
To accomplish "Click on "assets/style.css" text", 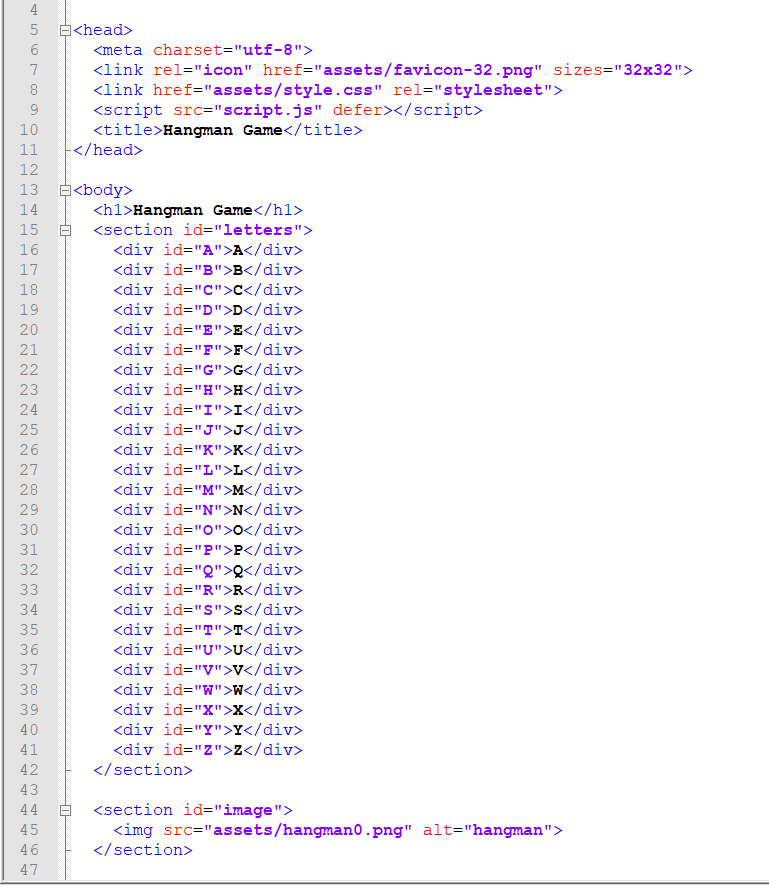I will [293, 90].
